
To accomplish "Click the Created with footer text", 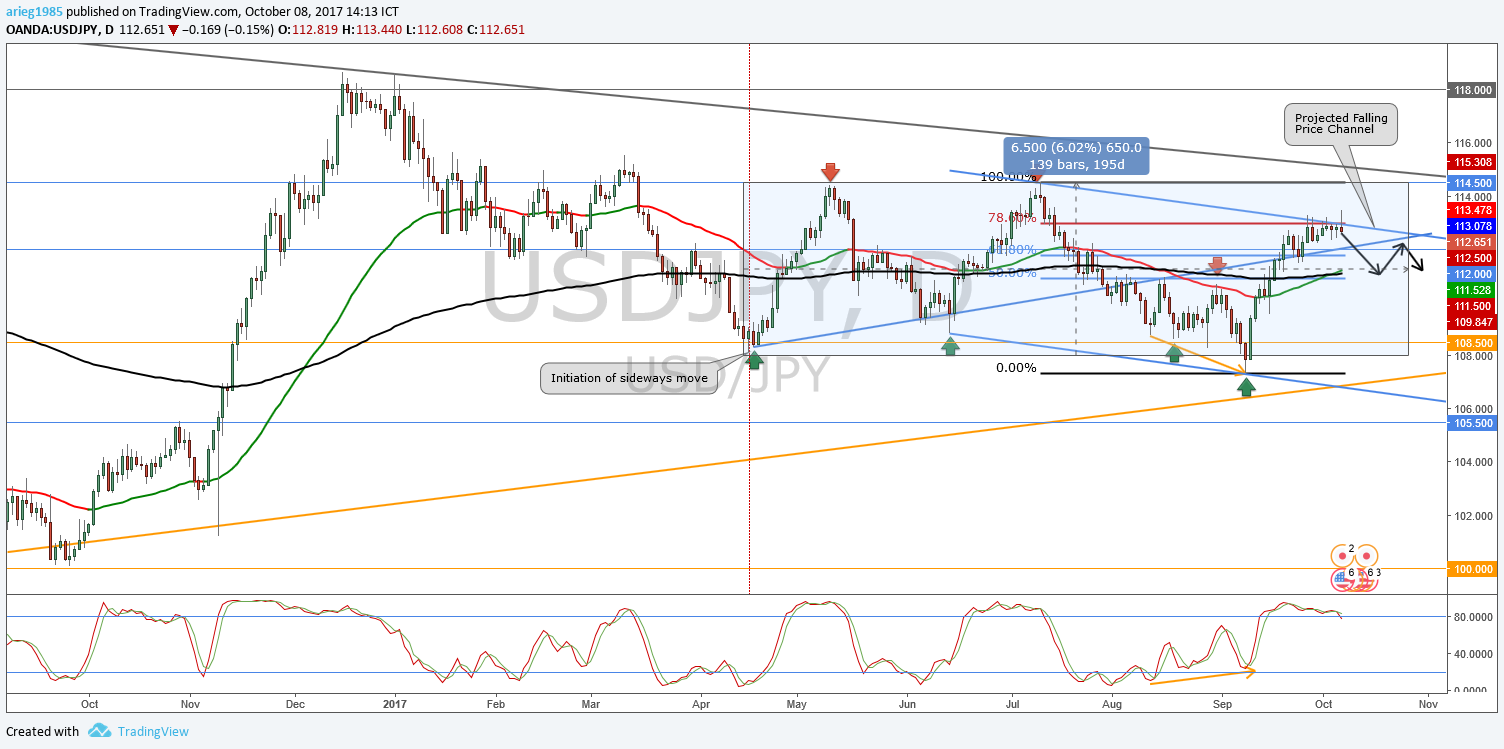I will (42, 731).
